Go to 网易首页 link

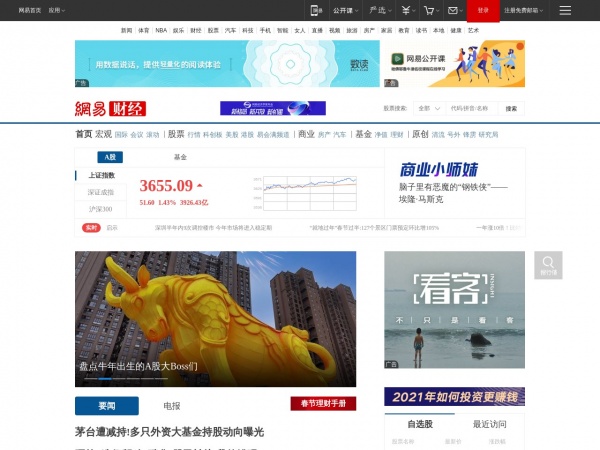pos(29,10)
